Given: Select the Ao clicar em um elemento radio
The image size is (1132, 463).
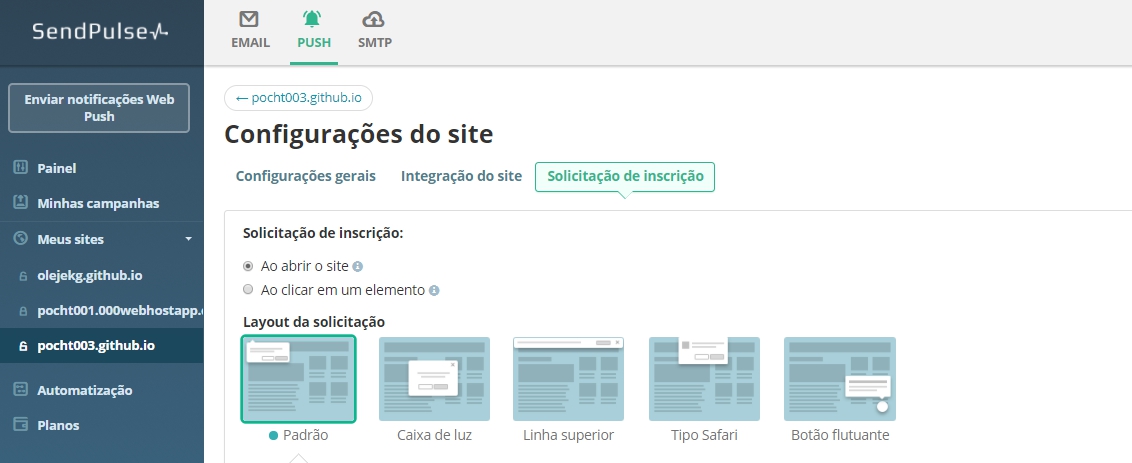Looking at the screenshot, I should [x=248, y=290].
